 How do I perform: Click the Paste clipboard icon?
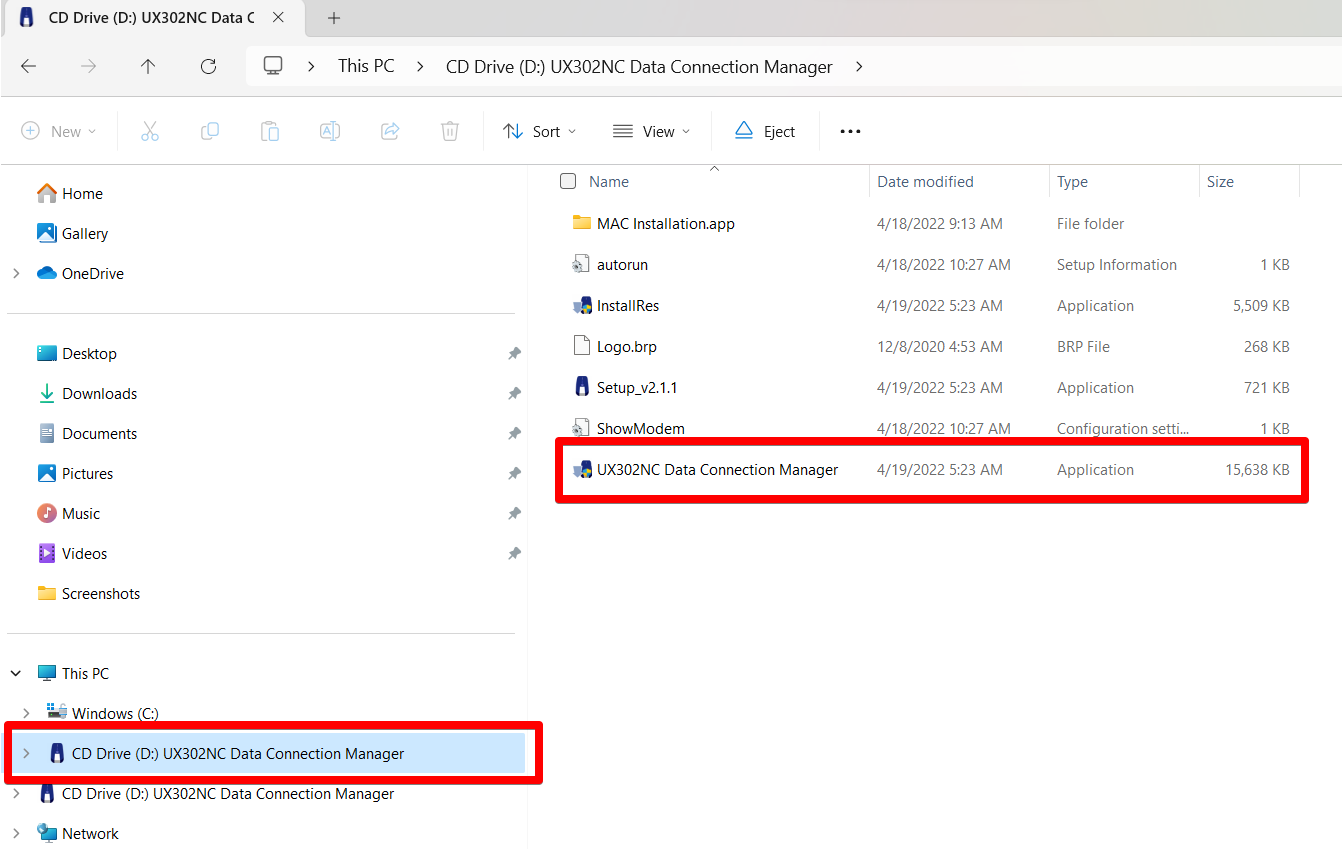click(x=270, y=131)
